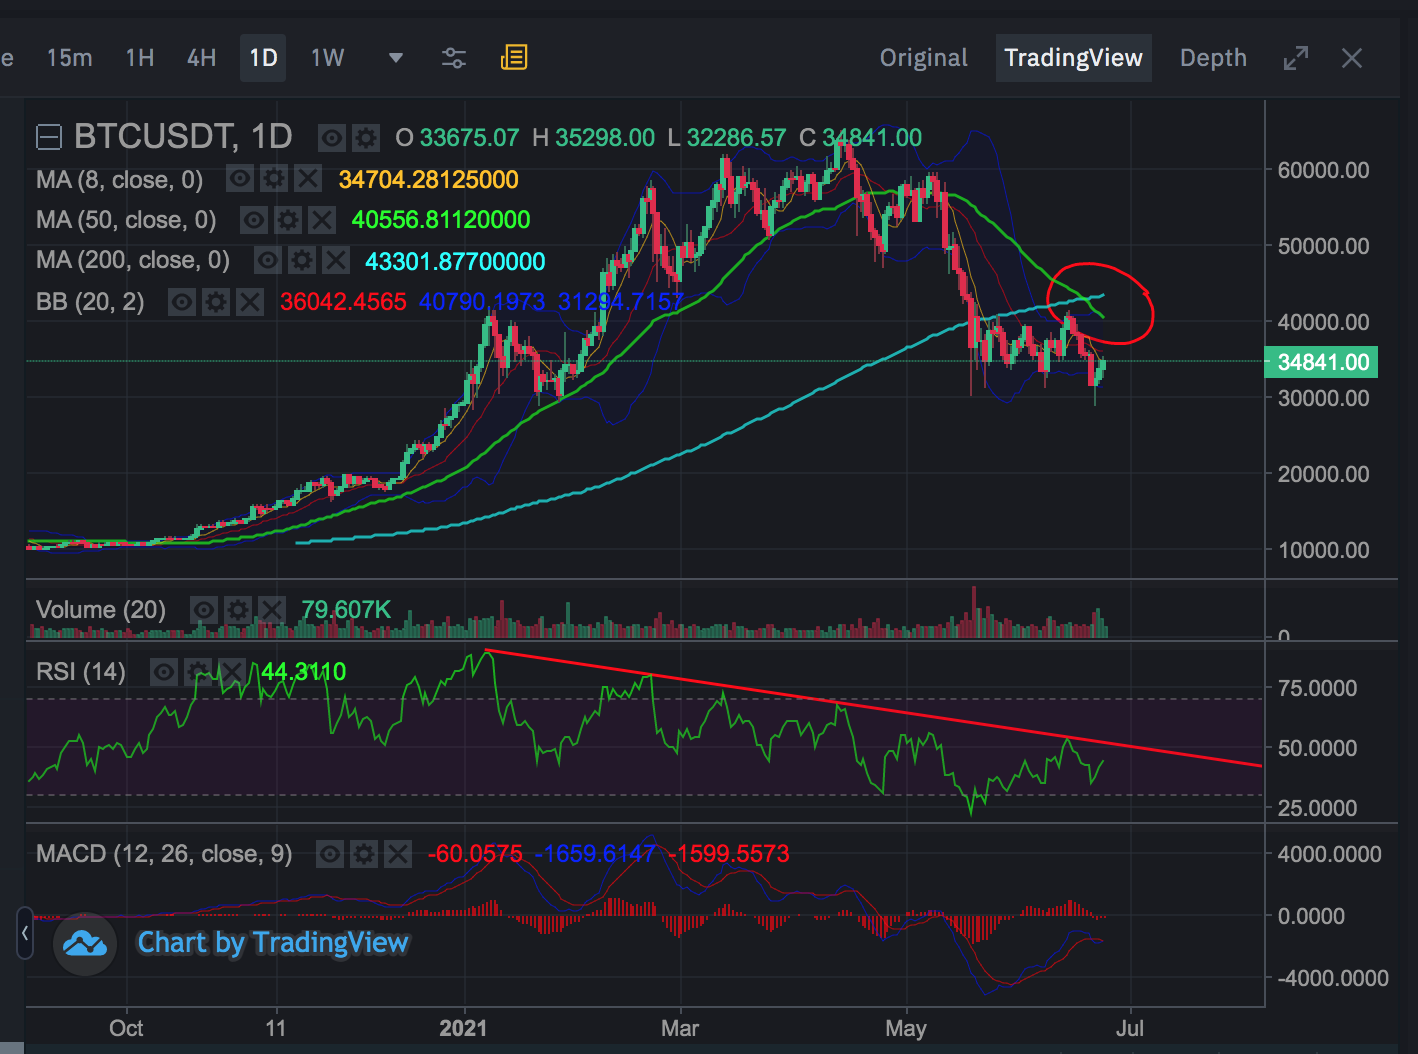Click the 75.0000 RSI axis label
Image resolution: width=1418 pixels, height=1054 pixels.
1318,688
